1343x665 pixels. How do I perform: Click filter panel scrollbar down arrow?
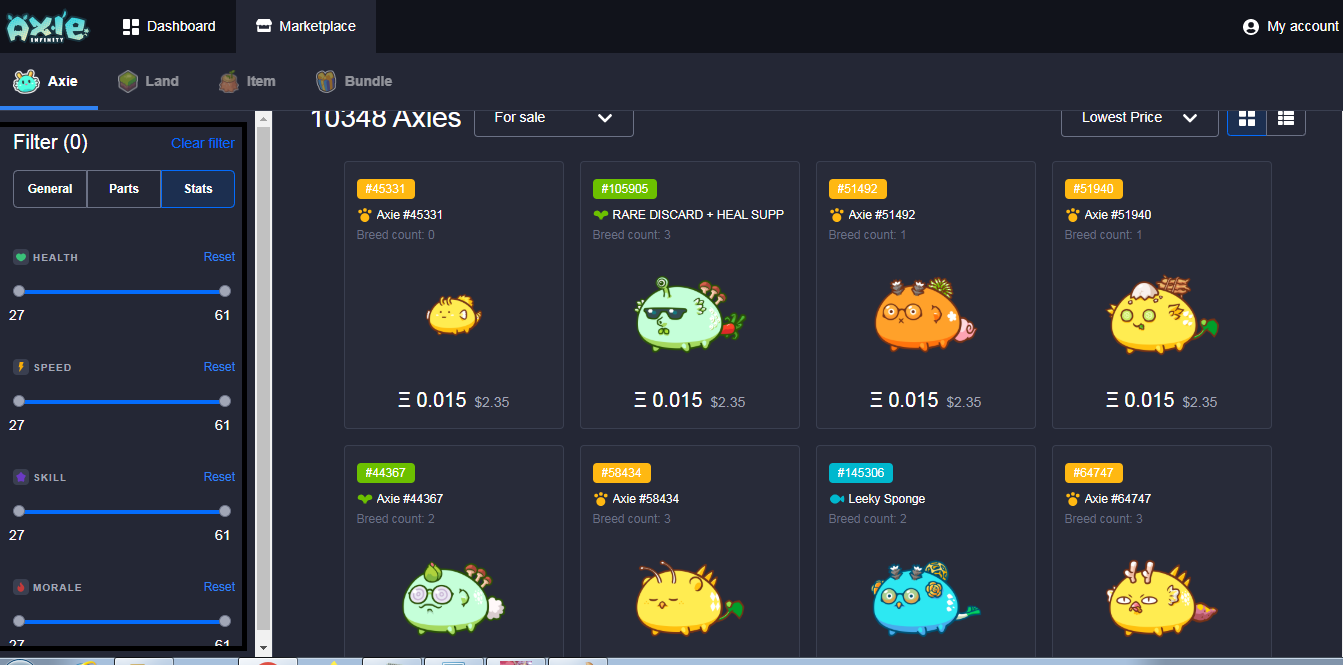point(264,649)
